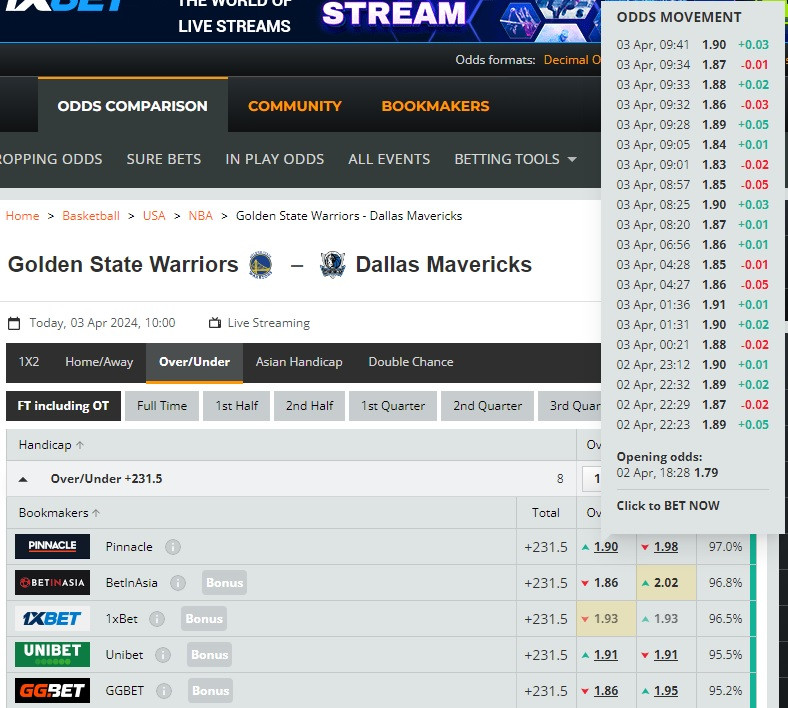Click 1xBet over odds 1.93
Screen dimensions: 788x708
pyautogui.click(x=606, y=619)
